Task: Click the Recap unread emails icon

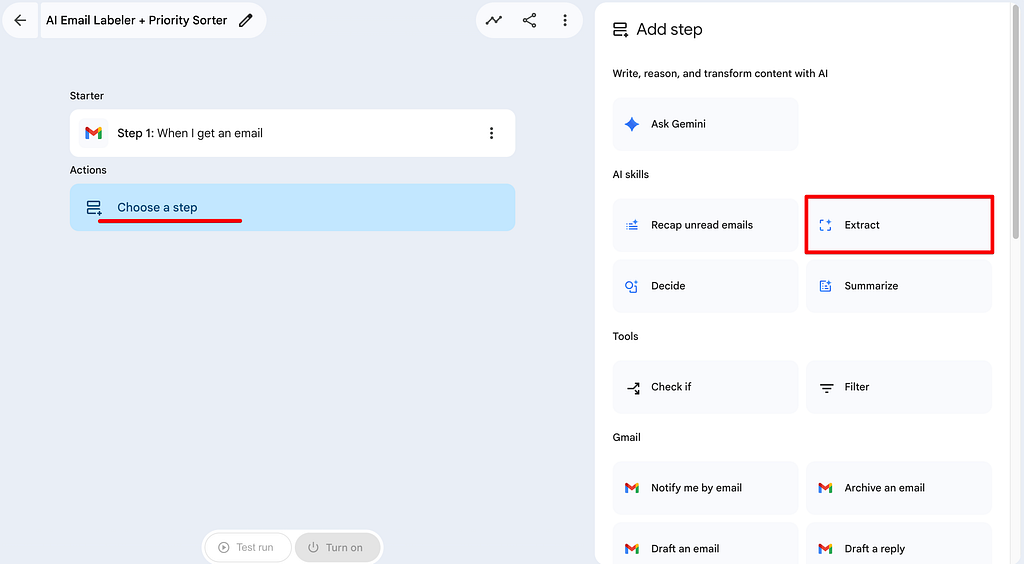Action: click(x=632, y=225)
